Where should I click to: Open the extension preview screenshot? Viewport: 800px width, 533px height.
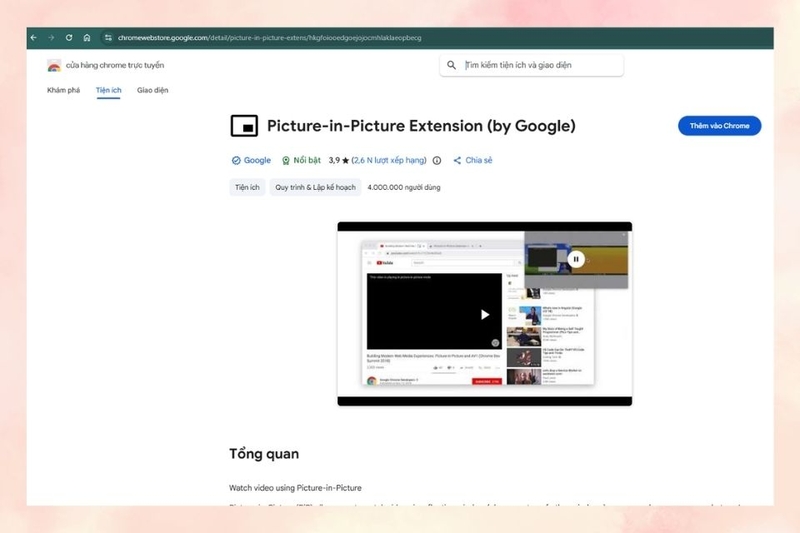tap(485, 314)
